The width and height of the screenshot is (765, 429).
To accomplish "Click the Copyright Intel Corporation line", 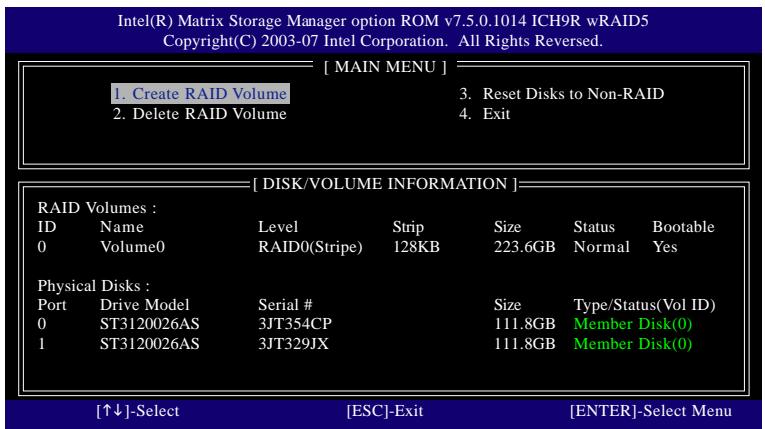I will pyautogui.click(x=383, y=41).
